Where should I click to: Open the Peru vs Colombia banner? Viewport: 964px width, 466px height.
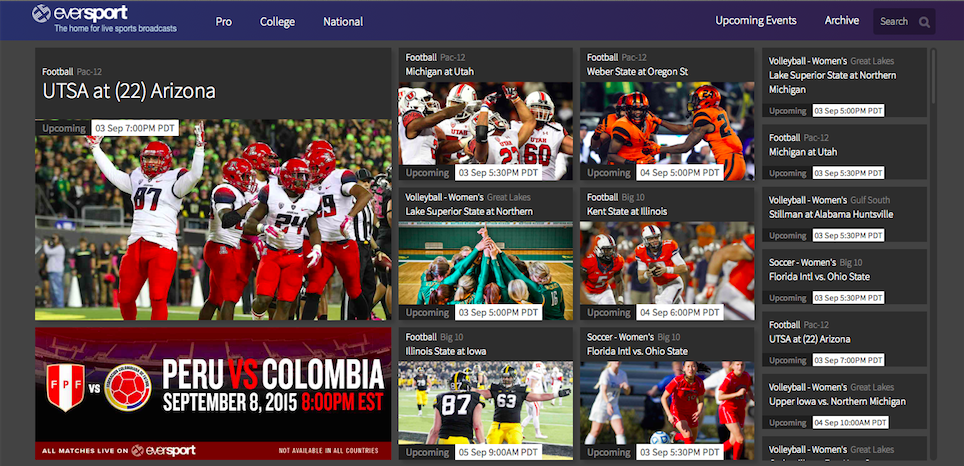tap(213, 393)
